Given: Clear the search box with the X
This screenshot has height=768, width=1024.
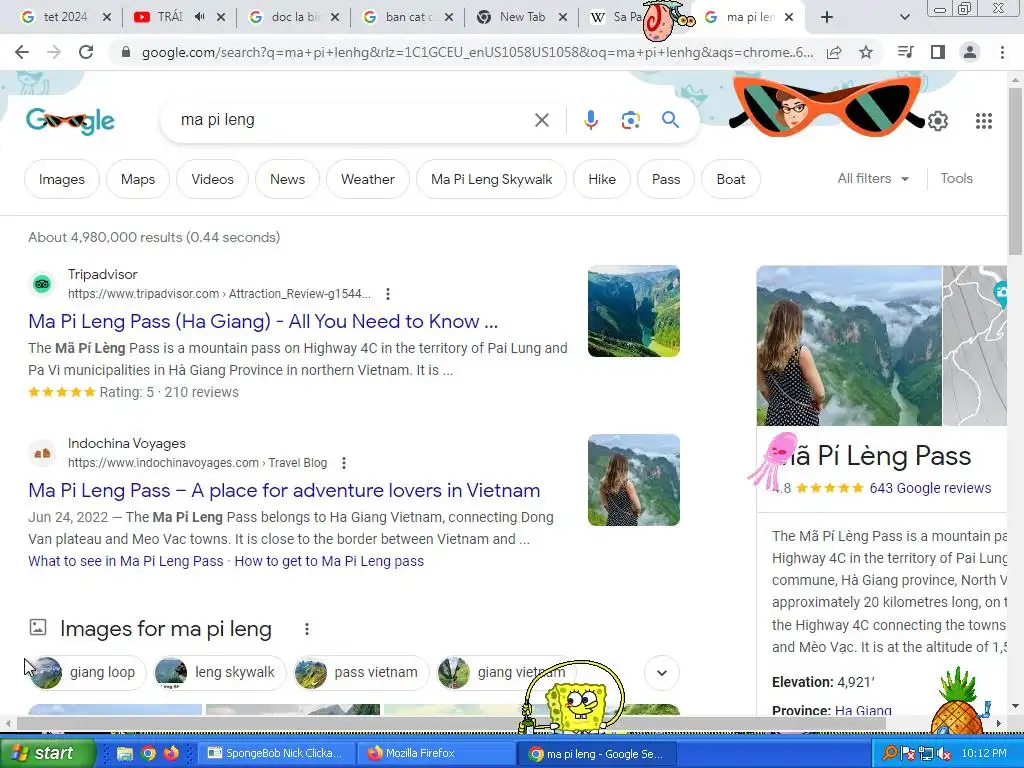Looking at the screenshot, I should [541, 120].
